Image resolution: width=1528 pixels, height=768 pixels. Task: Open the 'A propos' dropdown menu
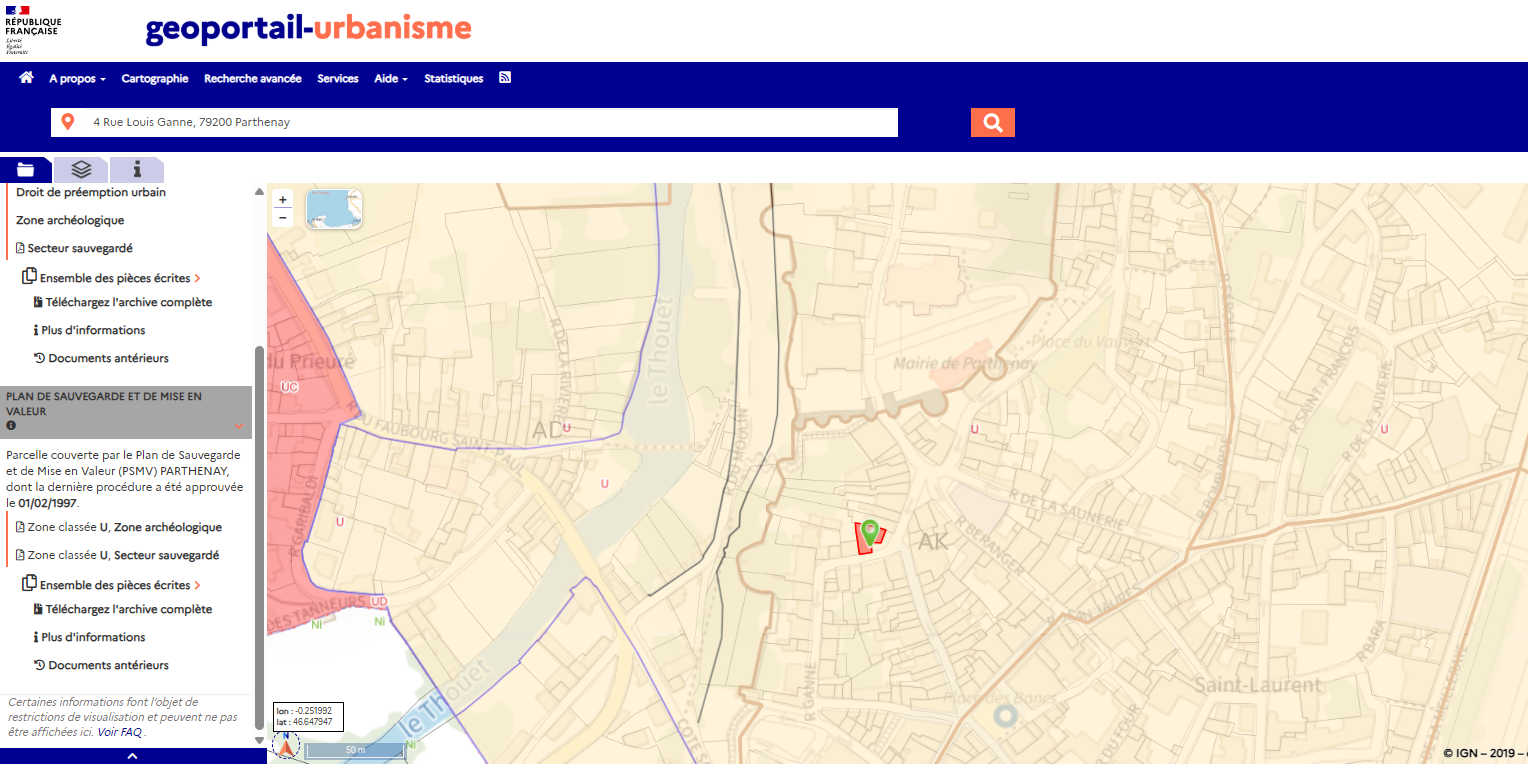(77, 79)
